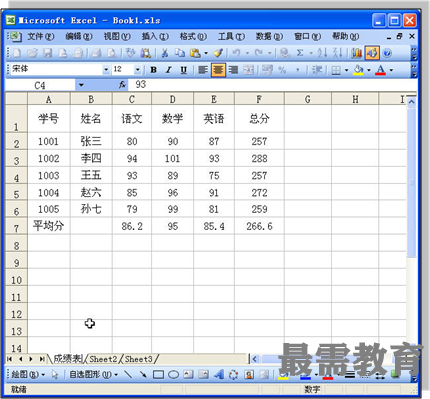This screenshot has width=430, height=399.
Task: Open the font size 12 dropdown
Action: pyautogui.click(x=137, y=70)
